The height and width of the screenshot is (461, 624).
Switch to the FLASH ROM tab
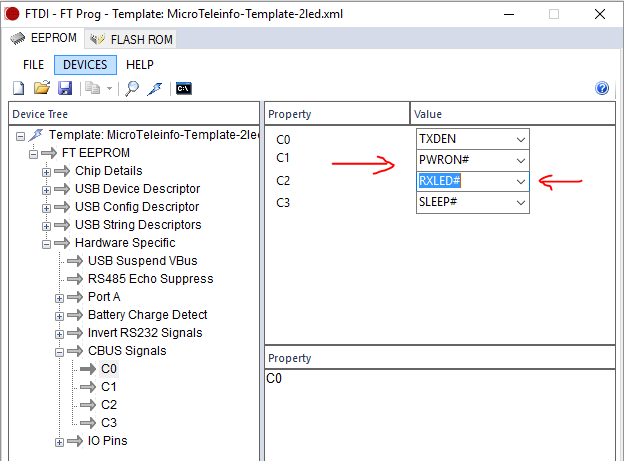click(x=131, y=39)
